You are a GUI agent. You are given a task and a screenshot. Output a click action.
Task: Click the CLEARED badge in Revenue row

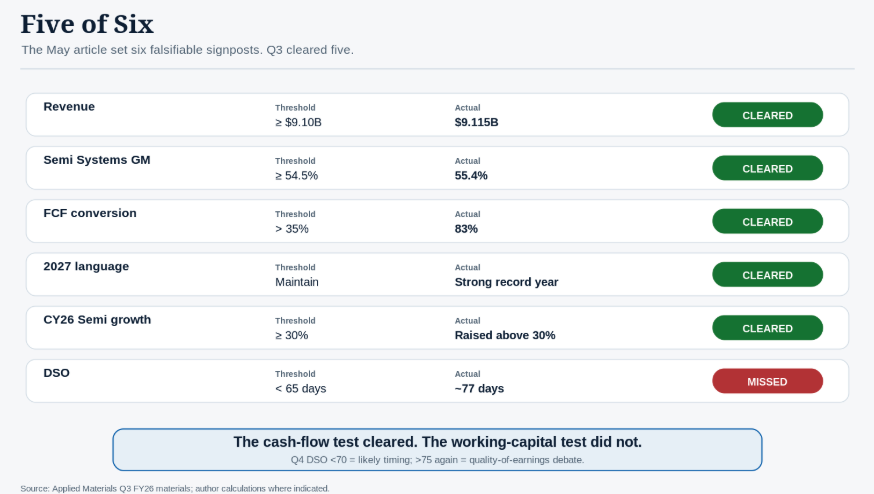tap(767, 115)
